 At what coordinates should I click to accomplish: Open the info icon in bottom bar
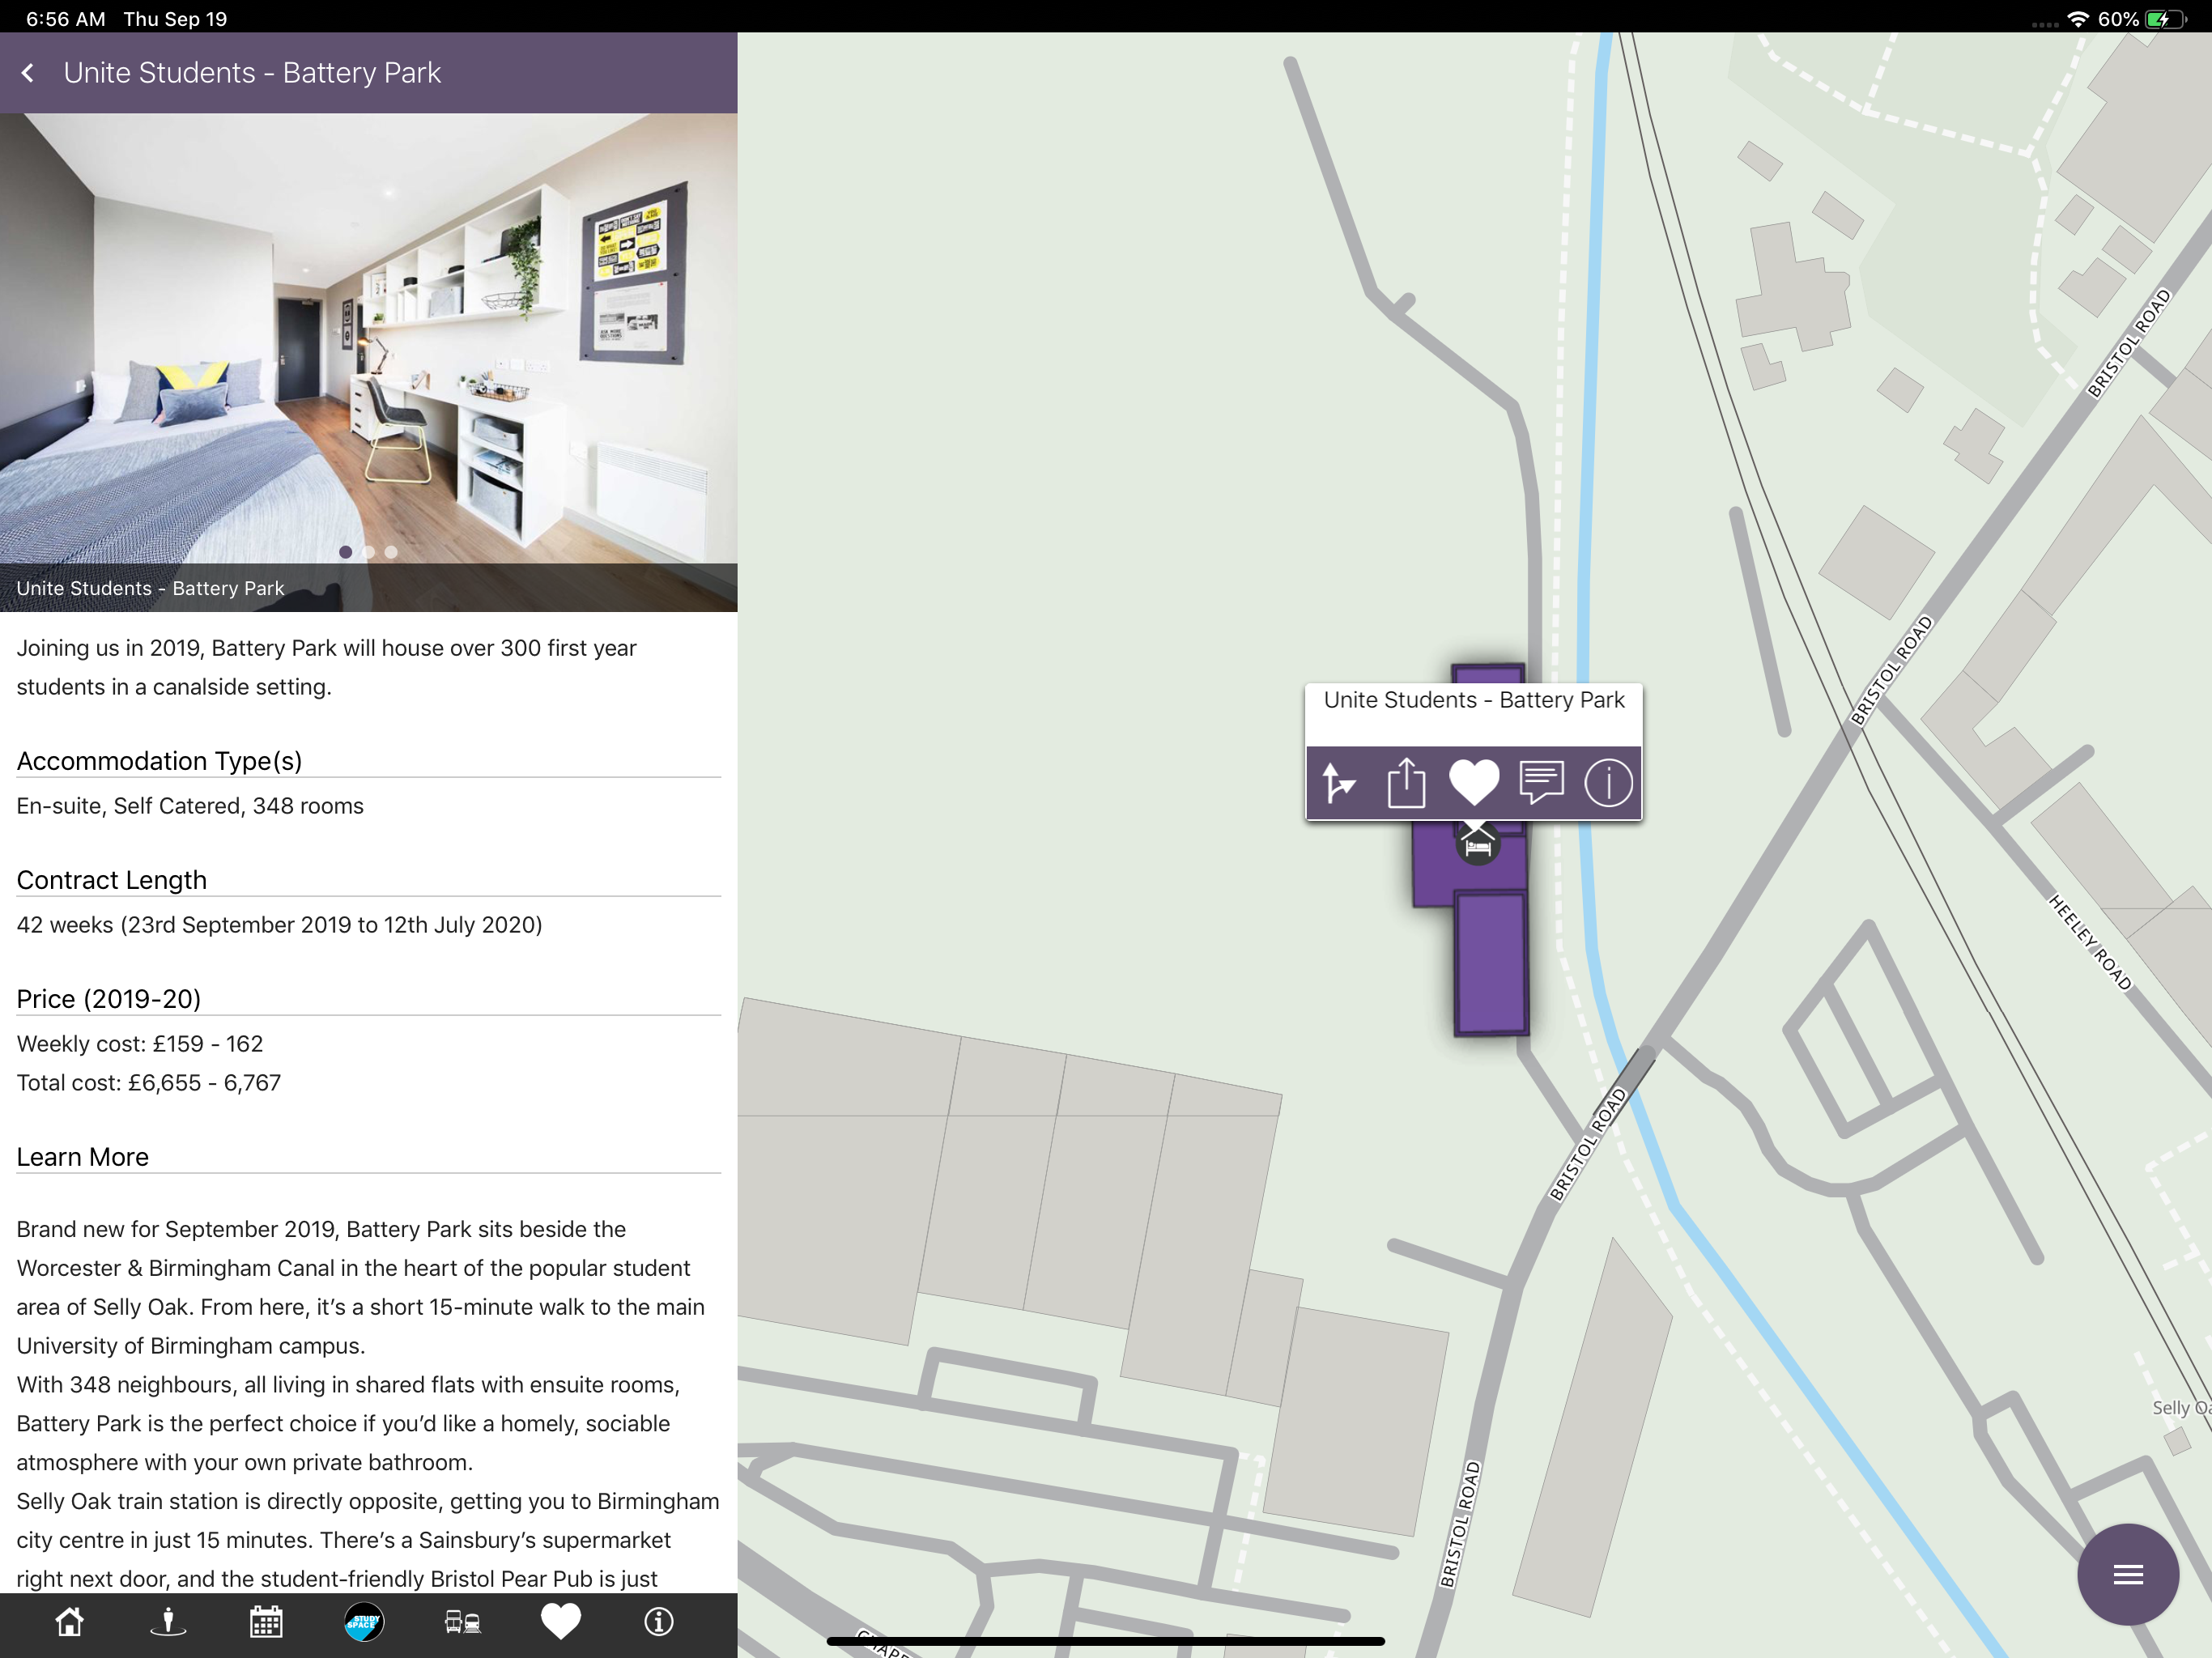(x=658, y=1621)
